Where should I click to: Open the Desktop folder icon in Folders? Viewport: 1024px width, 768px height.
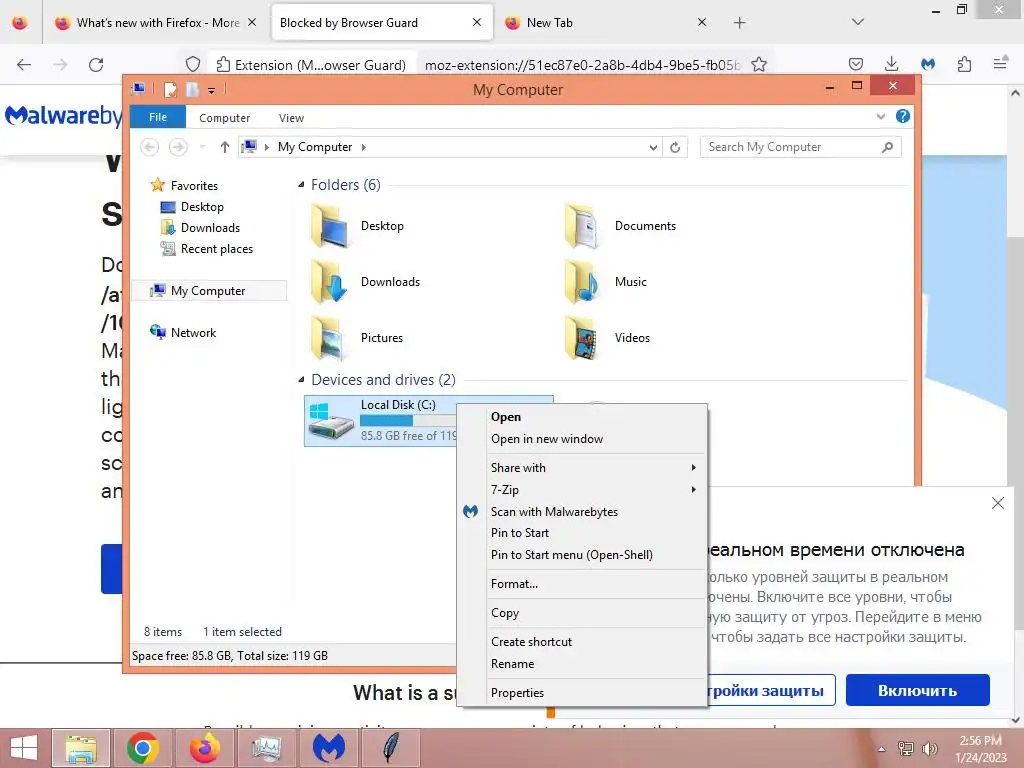(329, 226)
